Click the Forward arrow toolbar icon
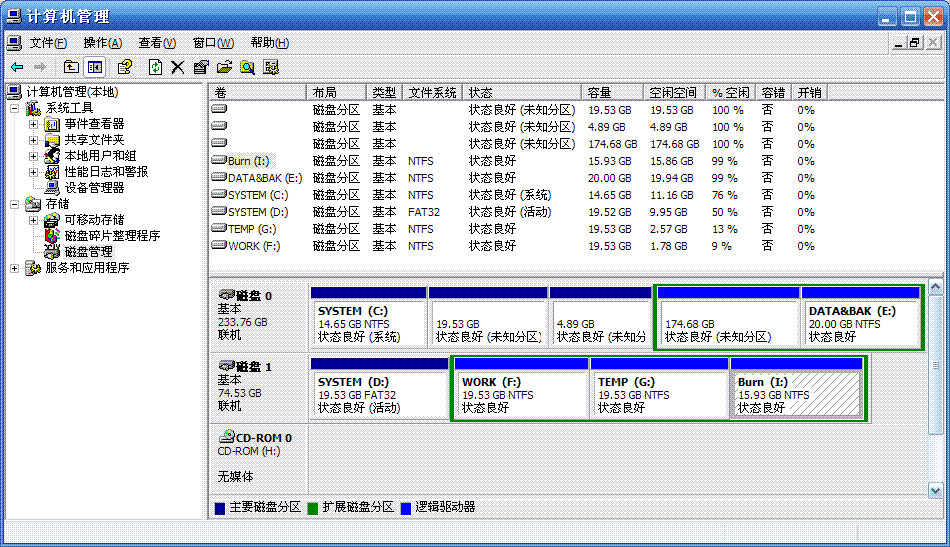Screen dimensions: 950x547 click(x=40, y=67)
